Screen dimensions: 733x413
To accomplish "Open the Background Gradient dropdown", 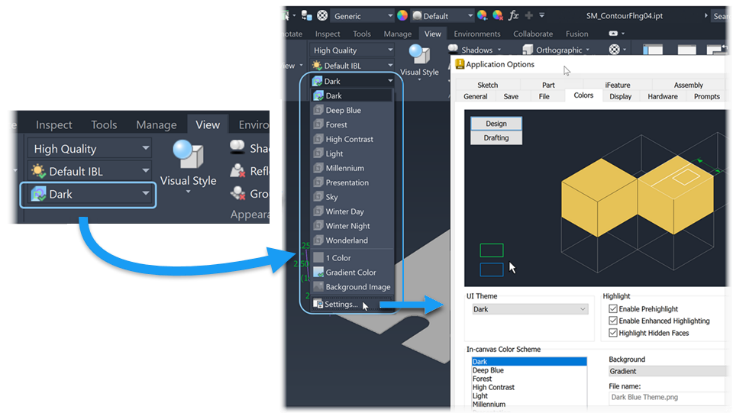I will 668,371.
